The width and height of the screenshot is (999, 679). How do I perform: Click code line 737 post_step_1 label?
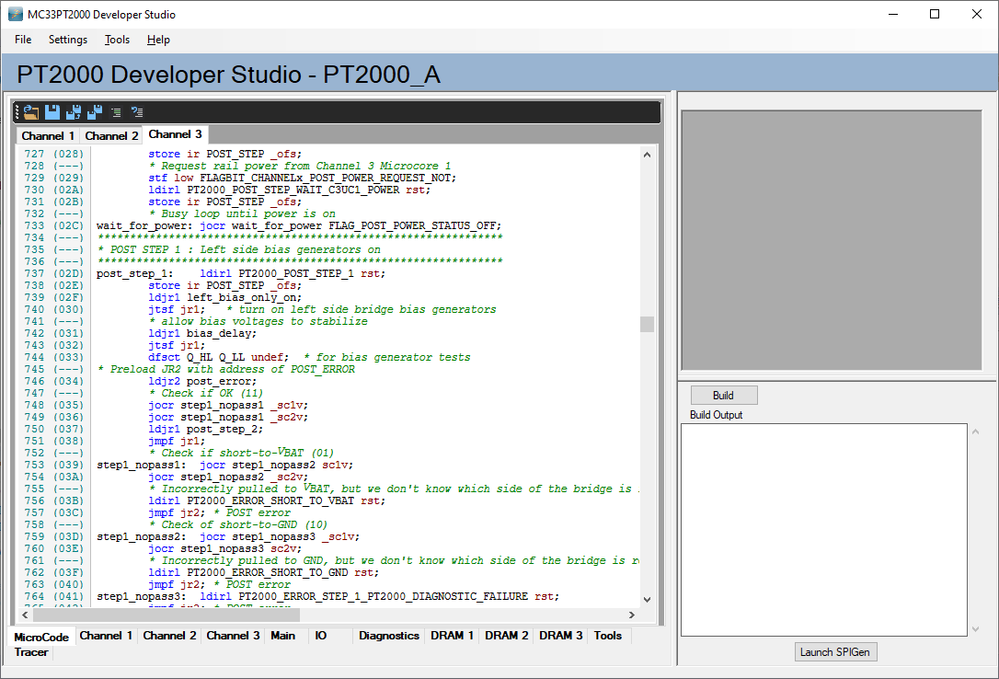click(x=134, y=274)
